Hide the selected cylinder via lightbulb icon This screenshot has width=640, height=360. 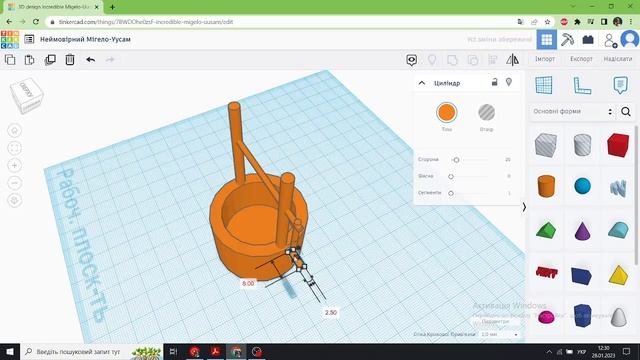509,82
